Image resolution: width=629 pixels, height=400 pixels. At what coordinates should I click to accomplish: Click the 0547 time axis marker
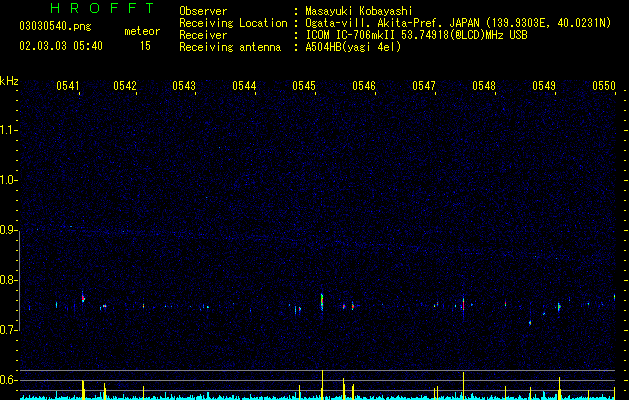[424, 86]
